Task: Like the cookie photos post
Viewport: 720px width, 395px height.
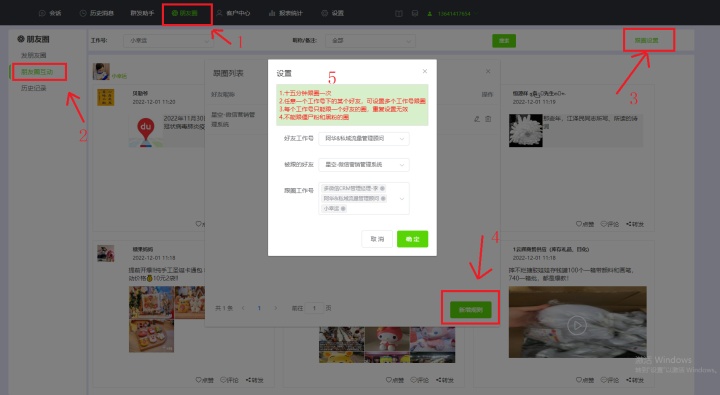Action: [x=205, y=380]
